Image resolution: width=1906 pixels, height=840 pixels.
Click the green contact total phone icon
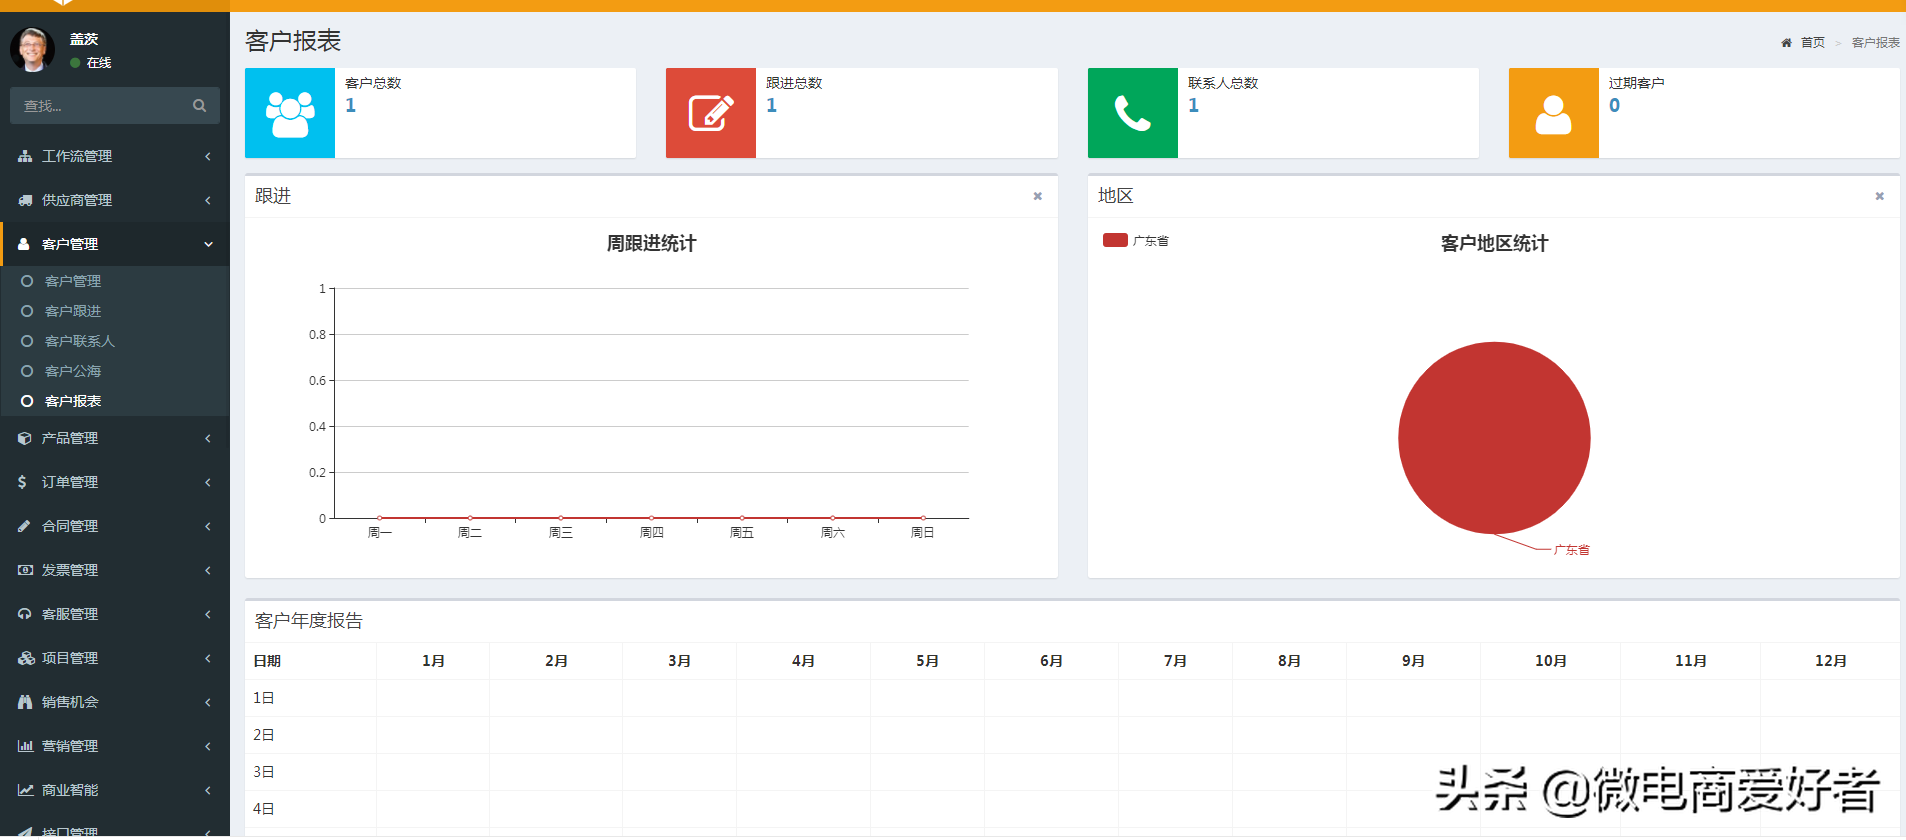point(1133,113)
